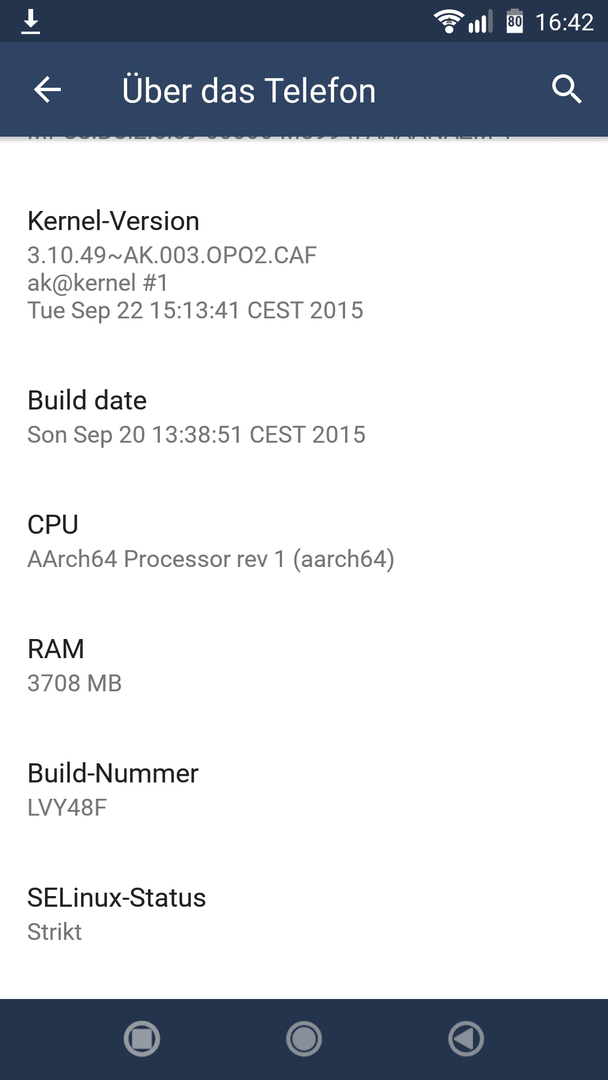Tap the battery indicator icon

pos(514,21)
